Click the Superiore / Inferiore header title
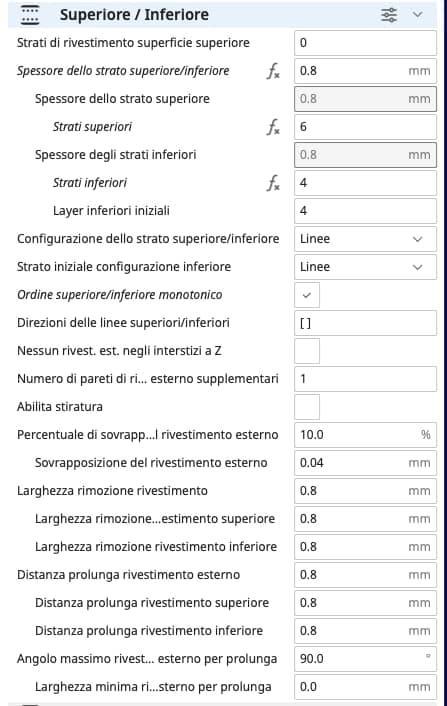This screenshot has width=447, height=706. (x=134, y=15)
